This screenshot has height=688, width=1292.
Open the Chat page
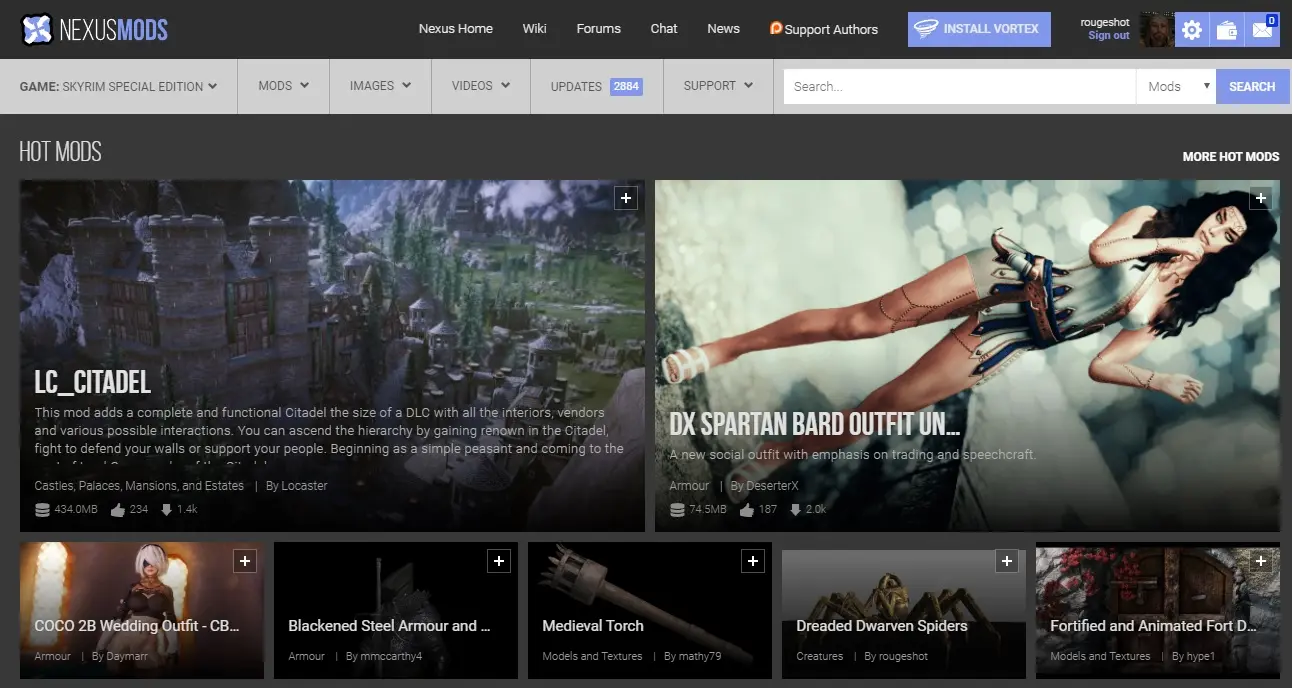point(664,29)
